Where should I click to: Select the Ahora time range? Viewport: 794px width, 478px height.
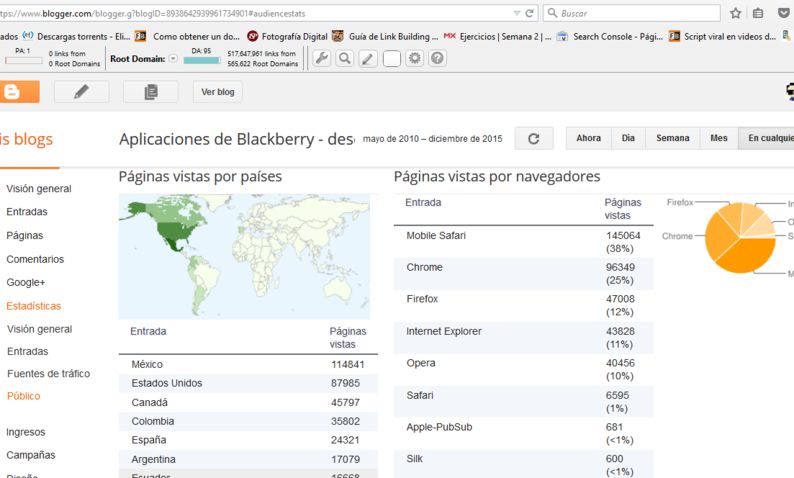click(588, 138)
